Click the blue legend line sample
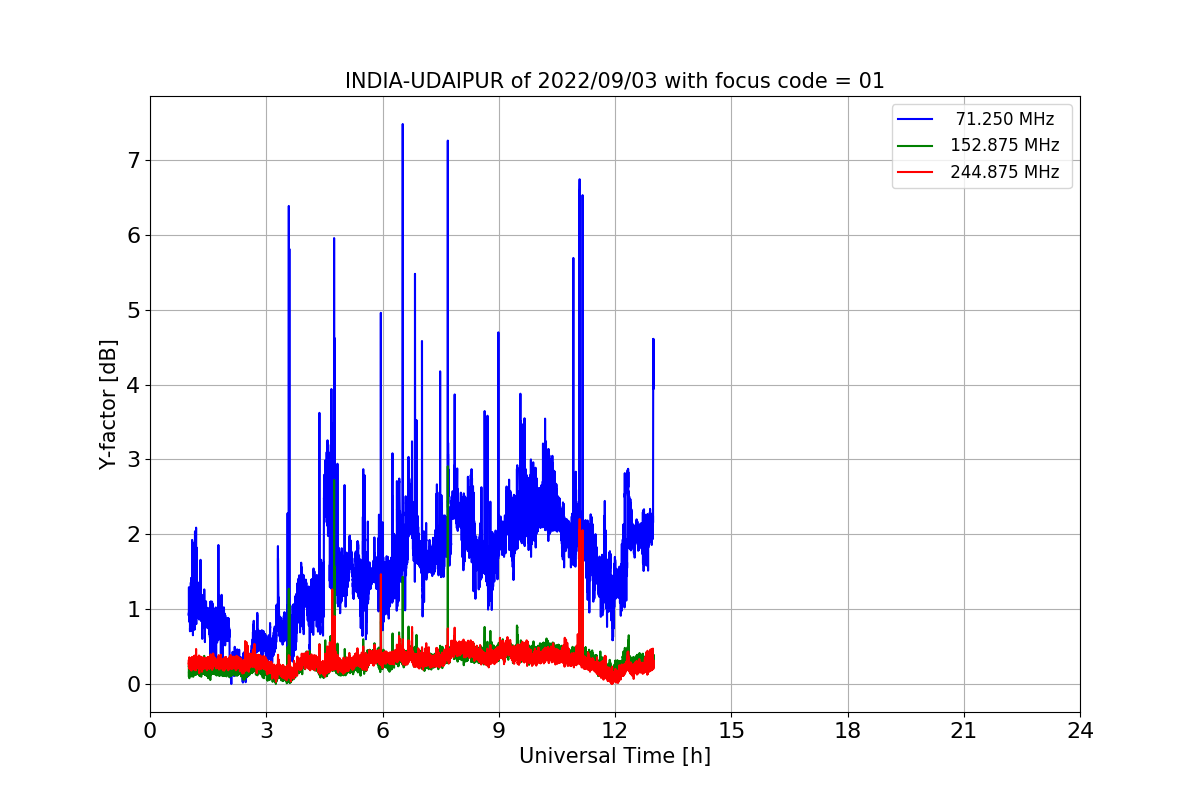Image resolution: width=1200 pixels, height=800 pixels. [x=915, y=119]
